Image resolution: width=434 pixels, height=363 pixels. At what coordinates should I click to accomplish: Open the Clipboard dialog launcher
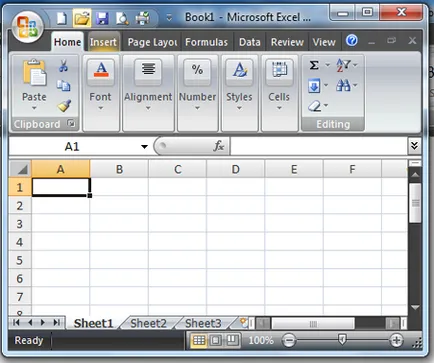click(x=71, y=124)
